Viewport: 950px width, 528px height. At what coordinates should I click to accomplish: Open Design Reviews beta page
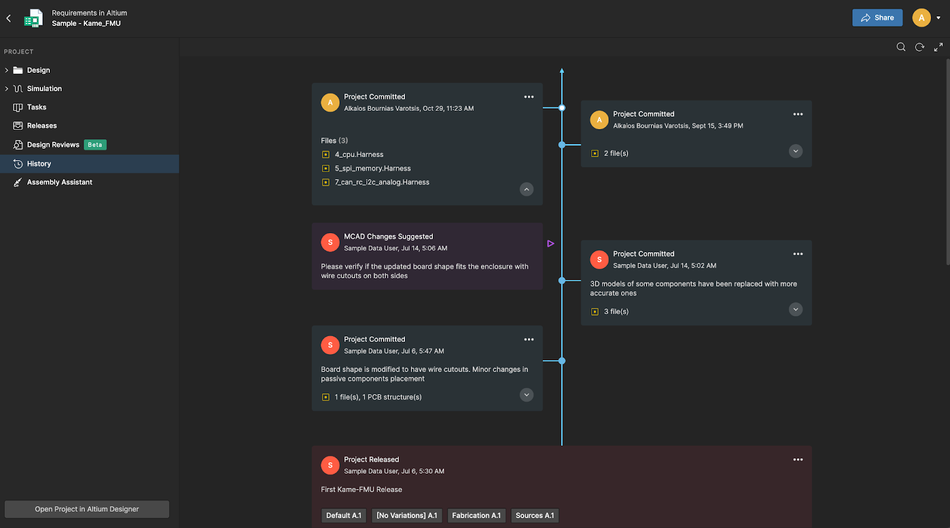coord(53,145)
